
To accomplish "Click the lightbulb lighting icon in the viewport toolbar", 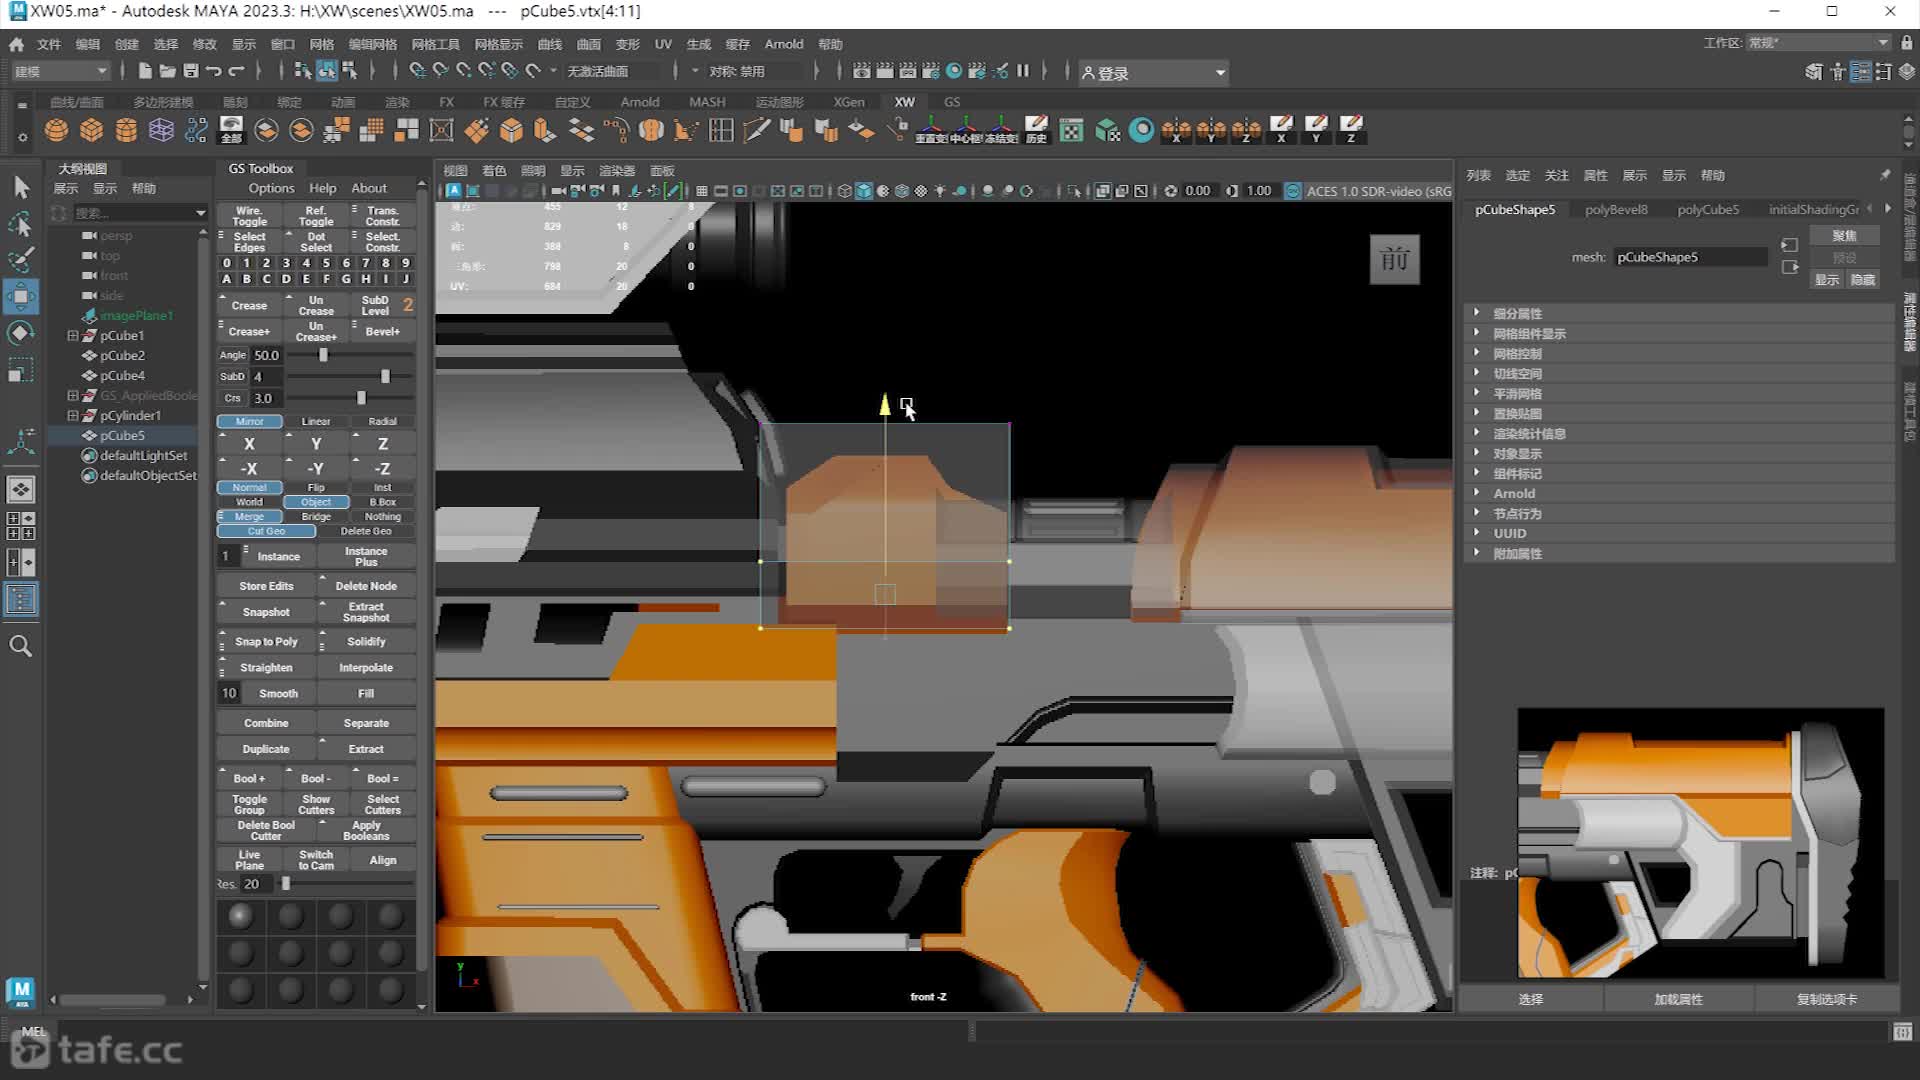I will pyautogui.click(x=940, y=191).
